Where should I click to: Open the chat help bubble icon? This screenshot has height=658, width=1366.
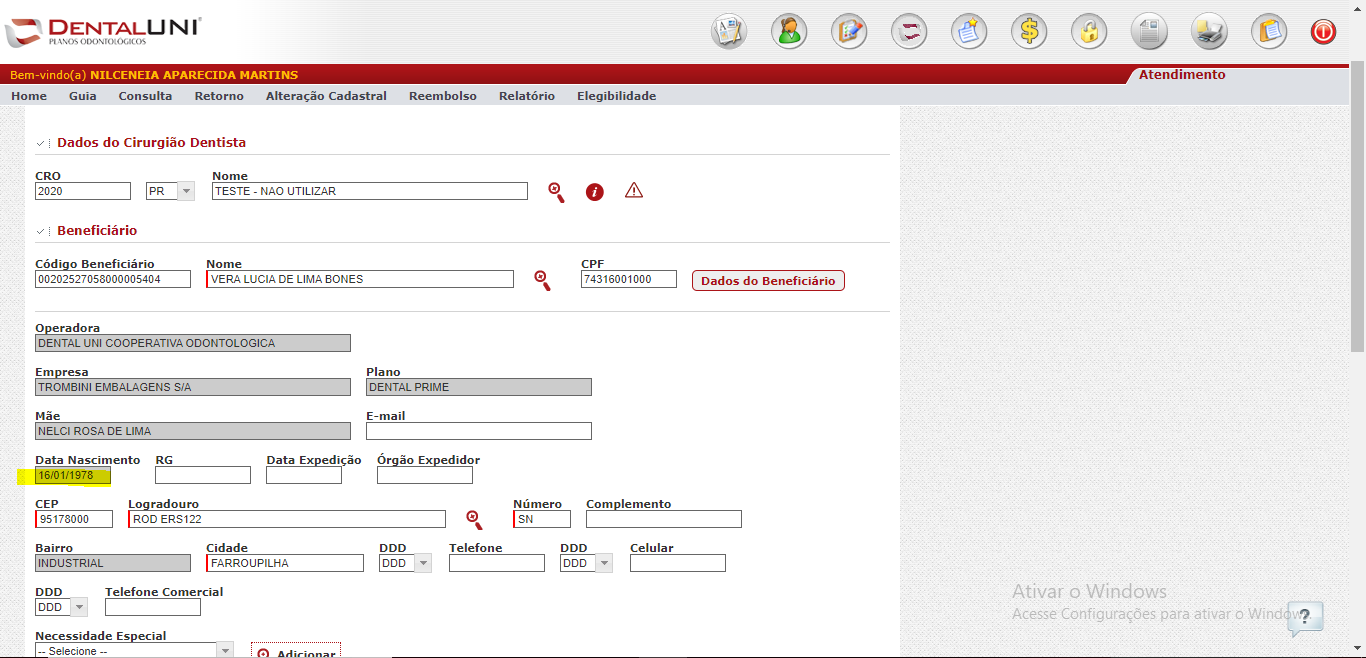pos(1305,618)
